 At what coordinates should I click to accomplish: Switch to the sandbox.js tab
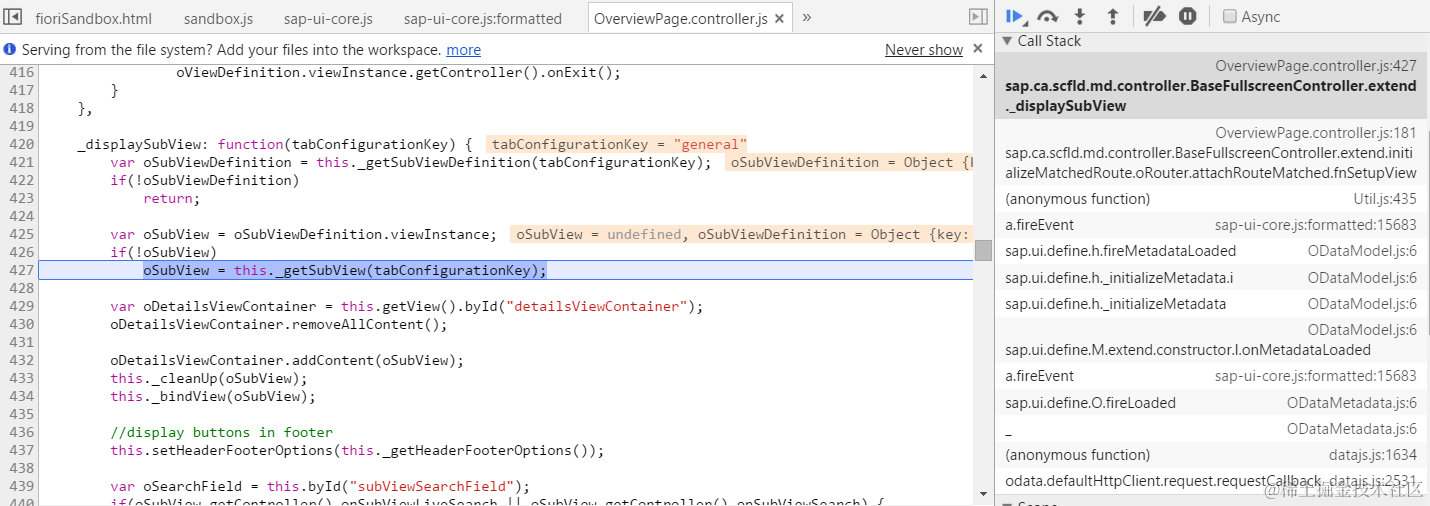(218, 18)
